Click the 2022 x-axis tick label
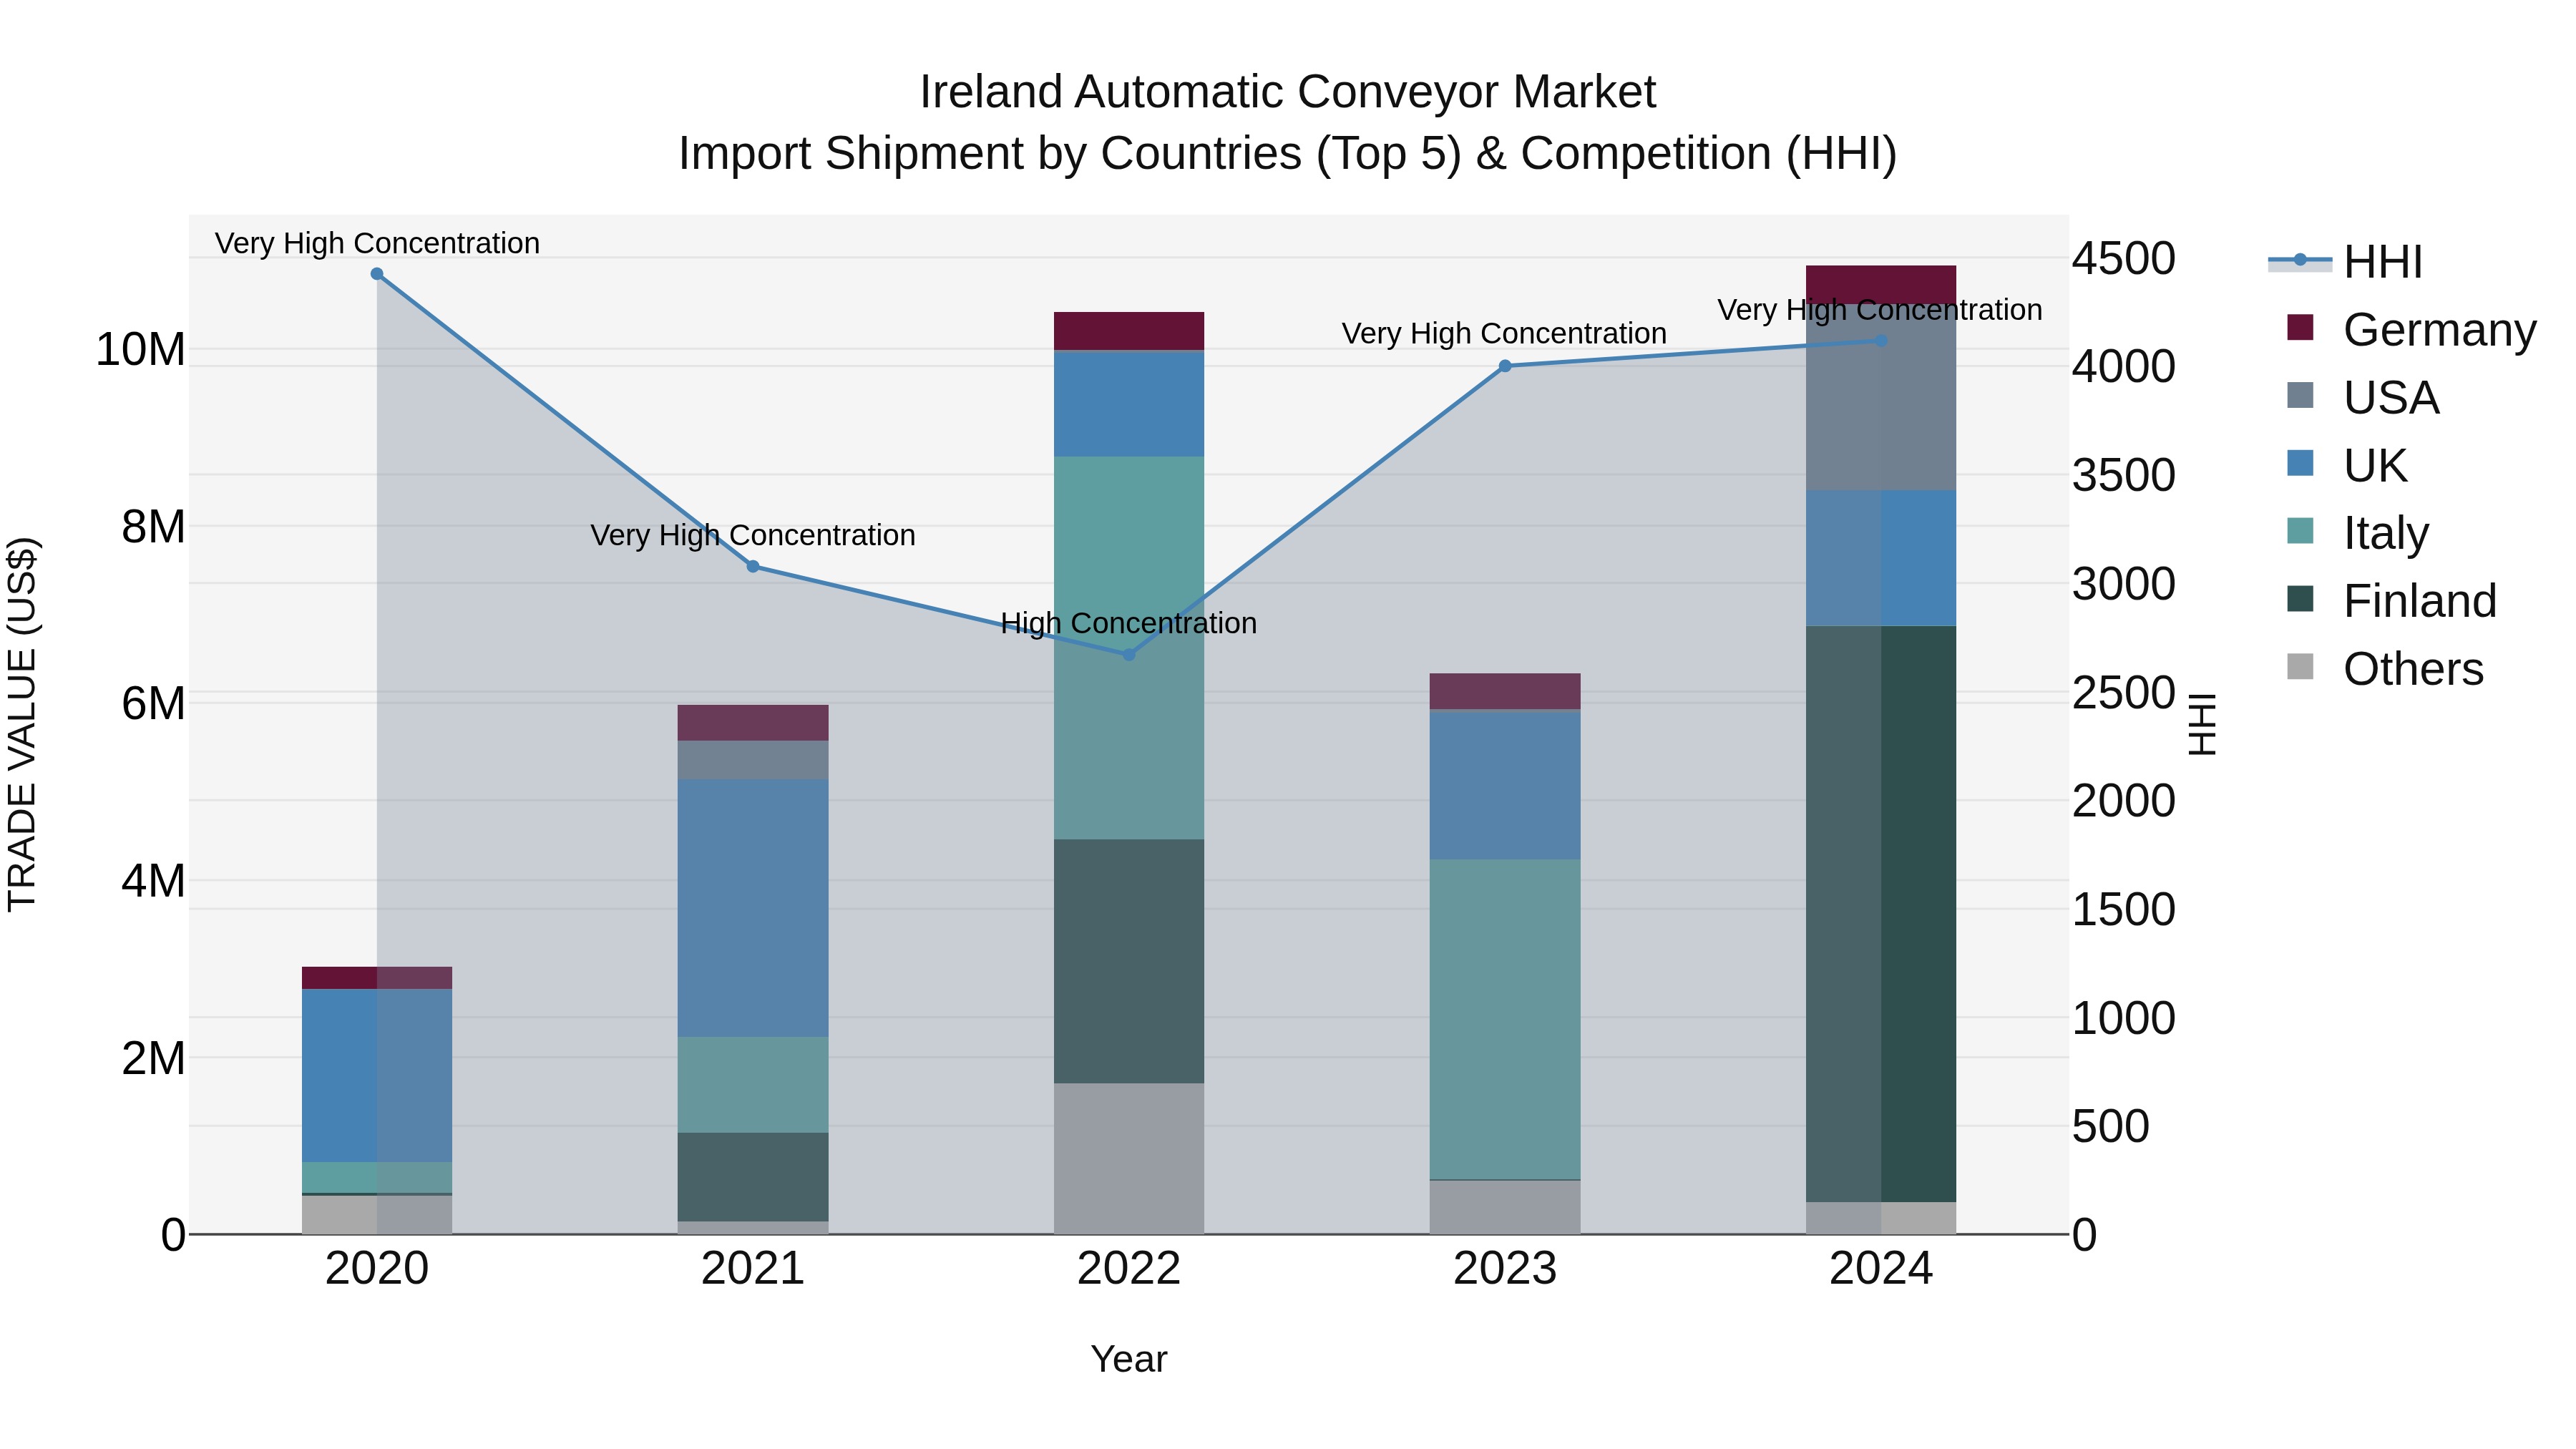 point(1129,1269)
